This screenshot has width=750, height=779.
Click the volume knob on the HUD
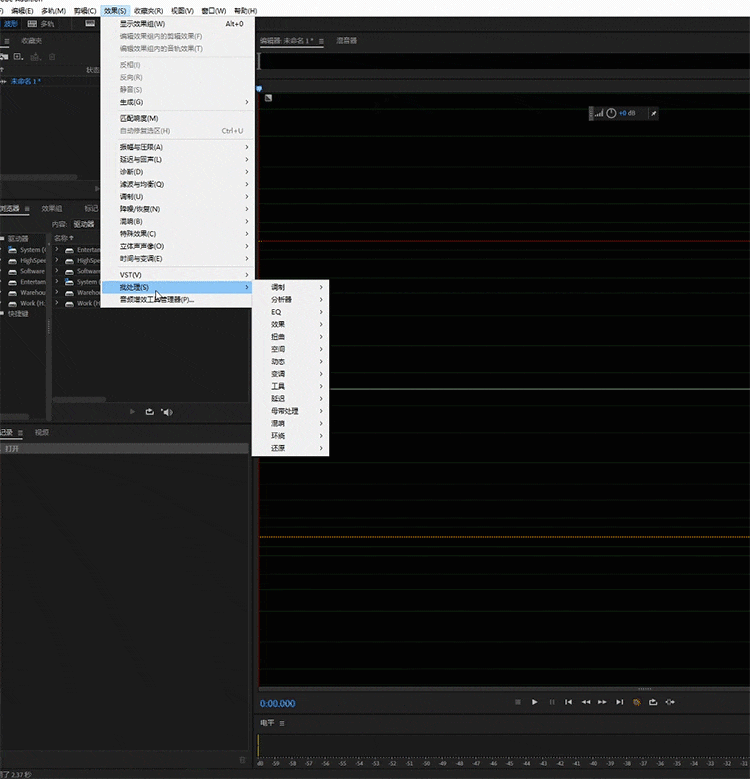click(611, 114)
